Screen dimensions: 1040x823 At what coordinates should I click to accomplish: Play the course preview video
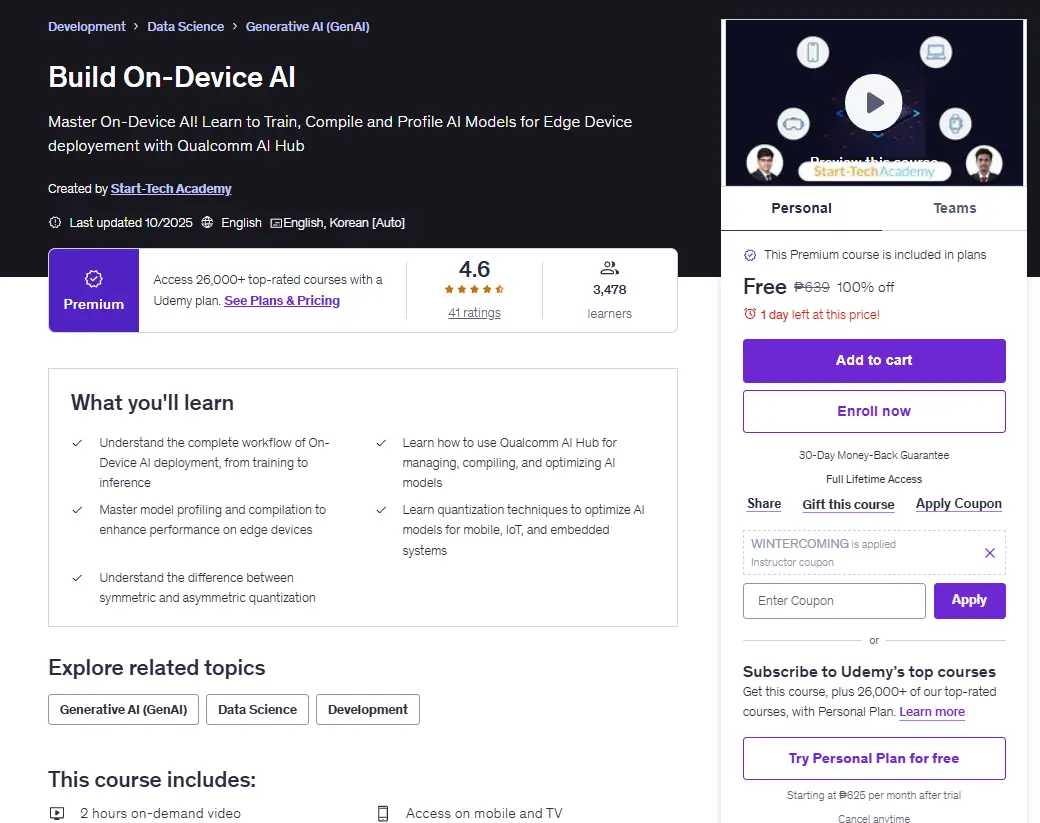[874, 103]
